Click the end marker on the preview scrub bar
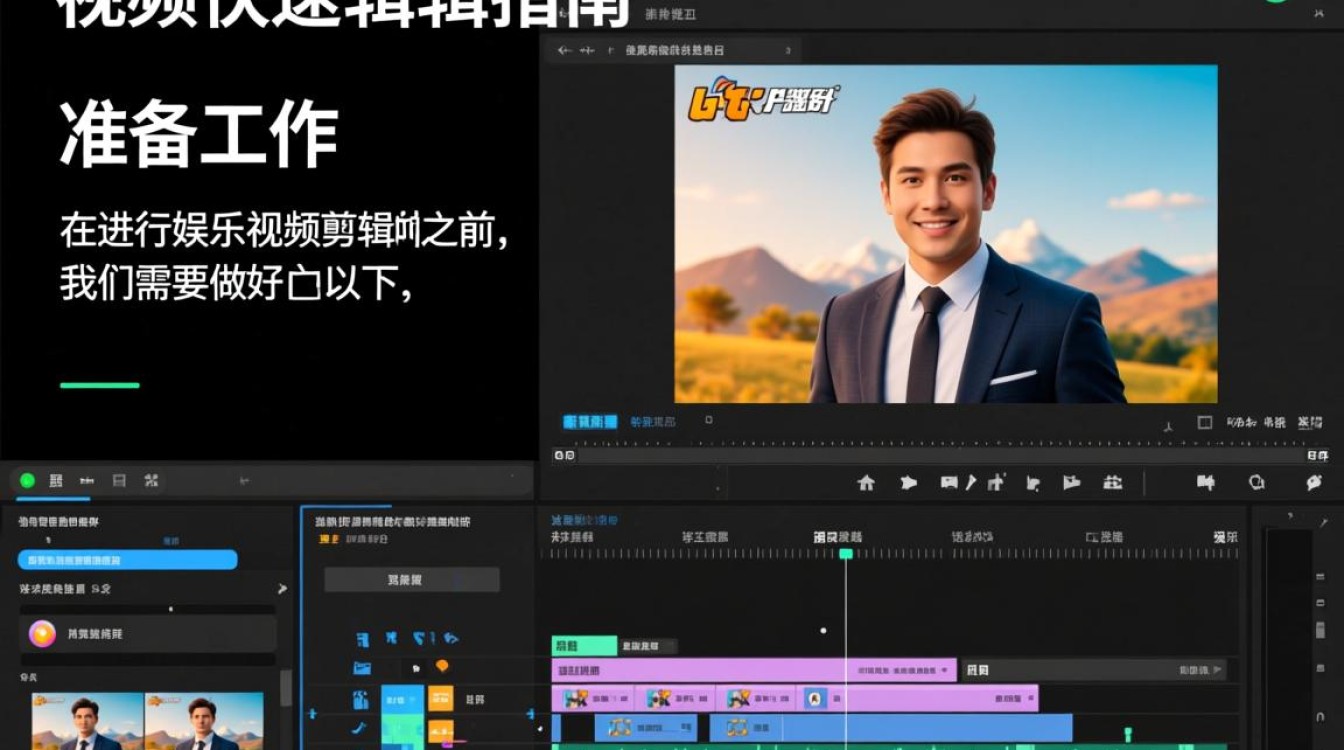 (1318, 456)
